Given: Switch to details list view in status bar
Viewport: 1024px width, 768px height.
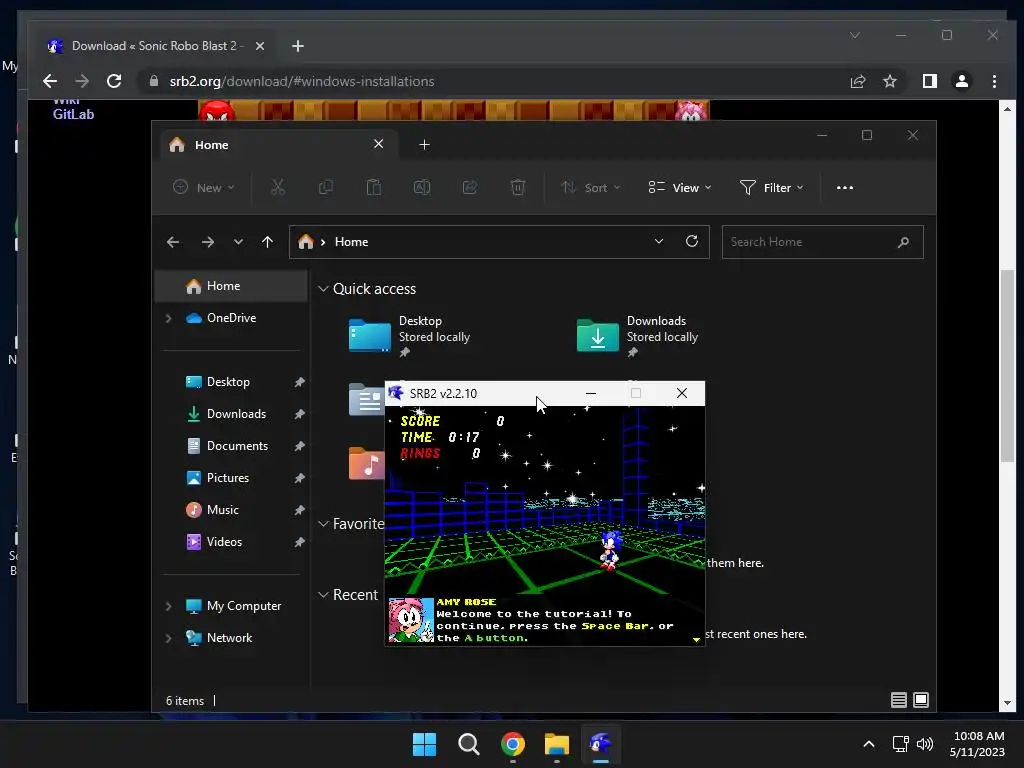Looking at the screenshot, I should (x=899, y=700).
